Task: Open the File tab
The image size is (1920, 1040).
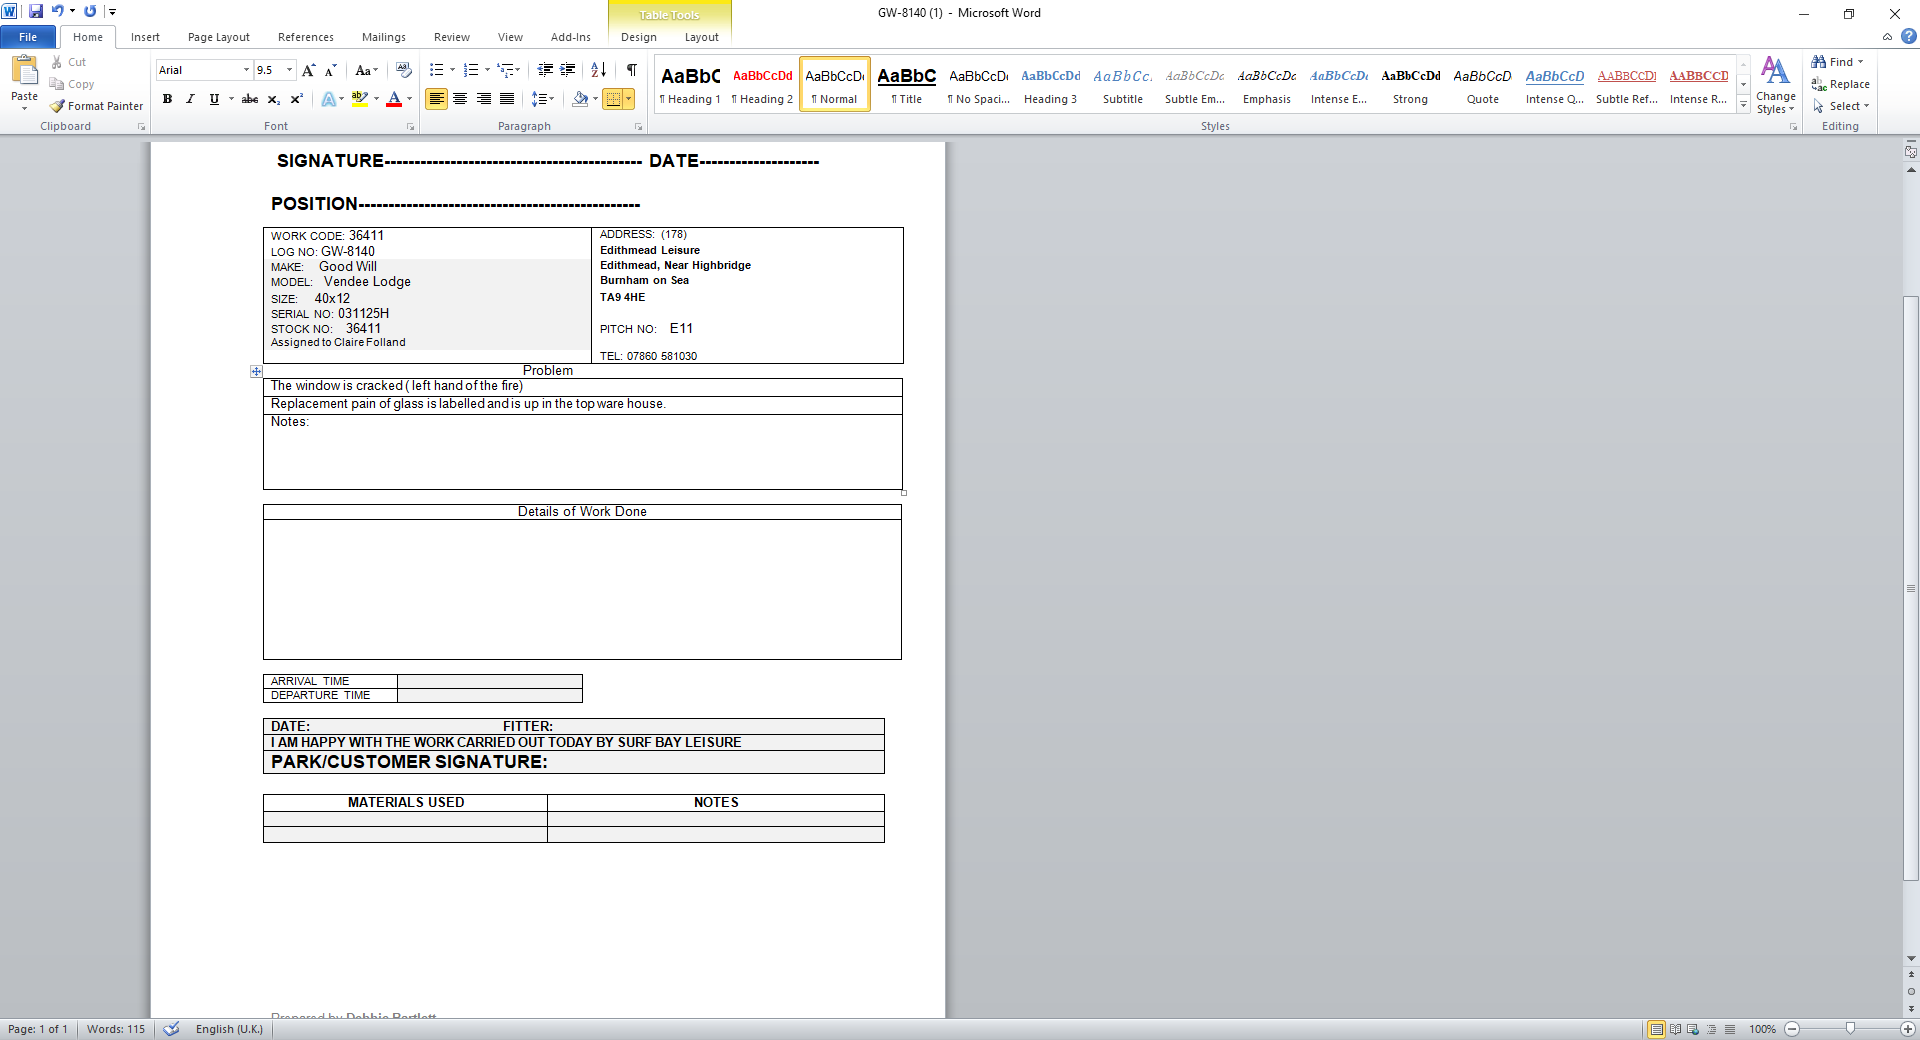Action: [28, 37]
